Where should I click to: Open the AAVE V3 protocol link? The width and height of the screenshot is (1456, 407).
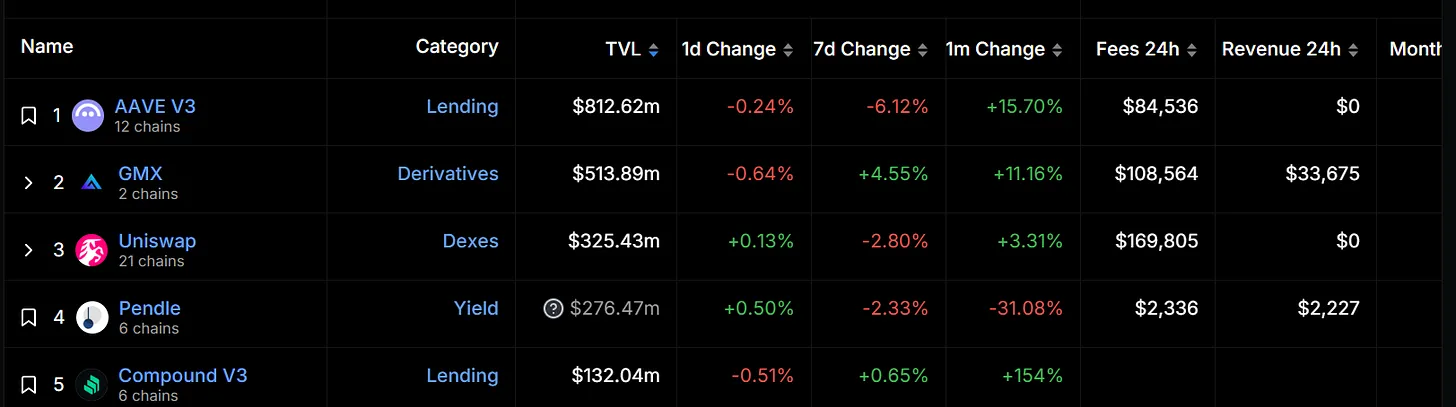tap(155, 107)
